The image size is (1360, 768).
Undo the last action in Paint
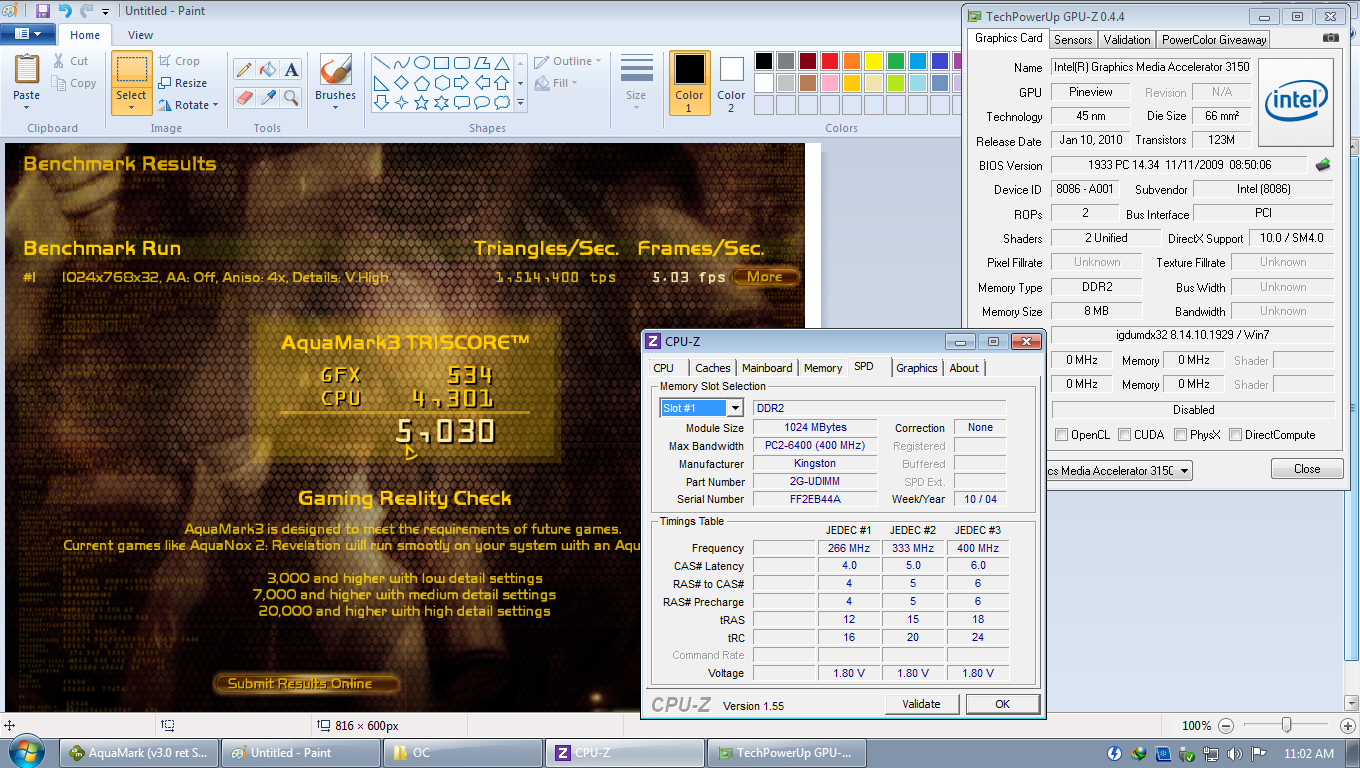tap(65, 11)
